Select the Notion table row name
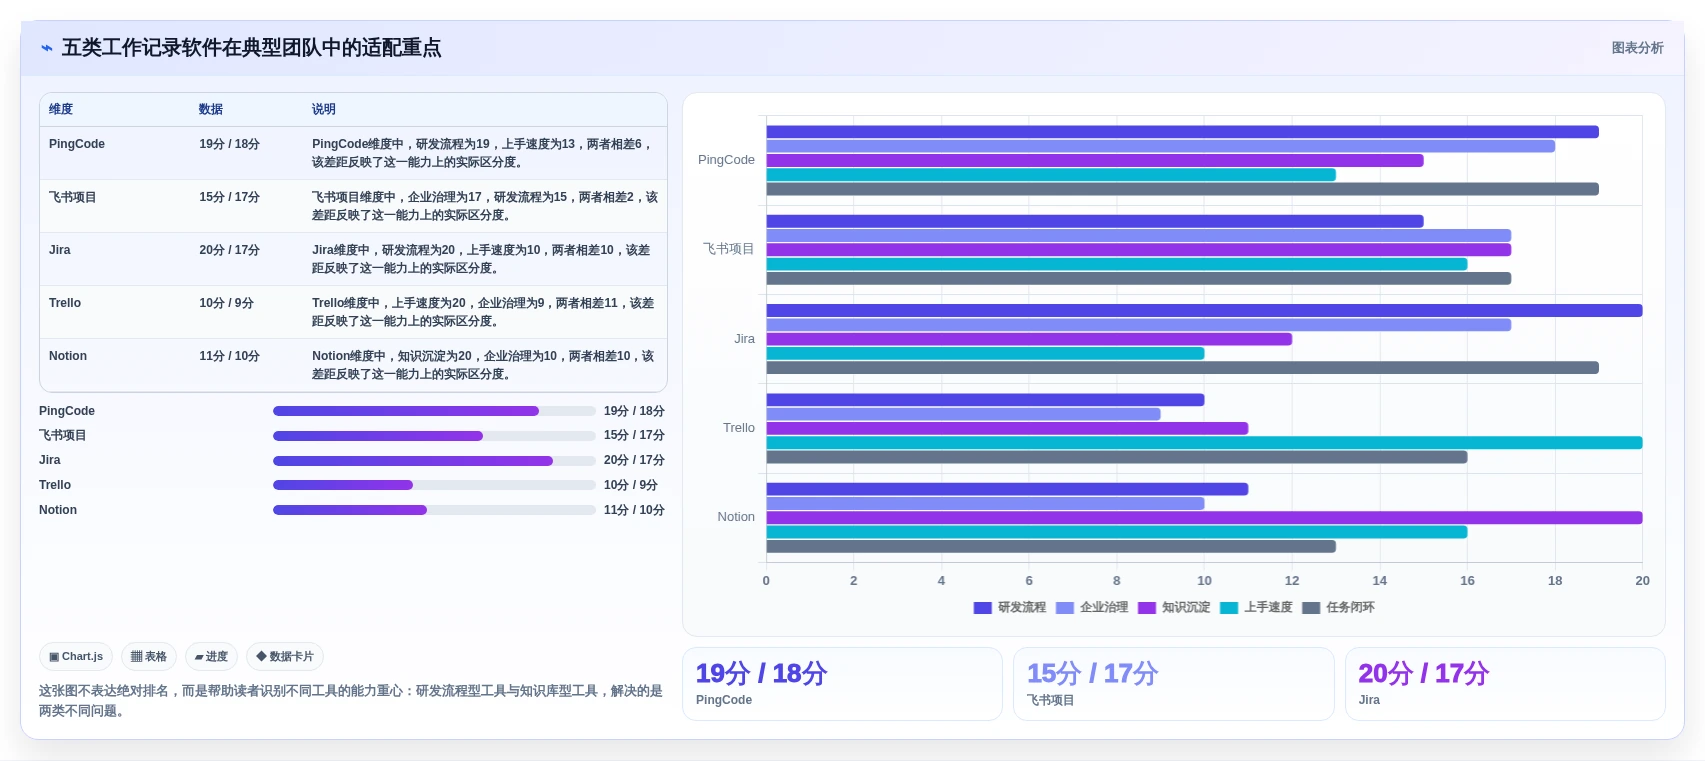 coord(68,356)
